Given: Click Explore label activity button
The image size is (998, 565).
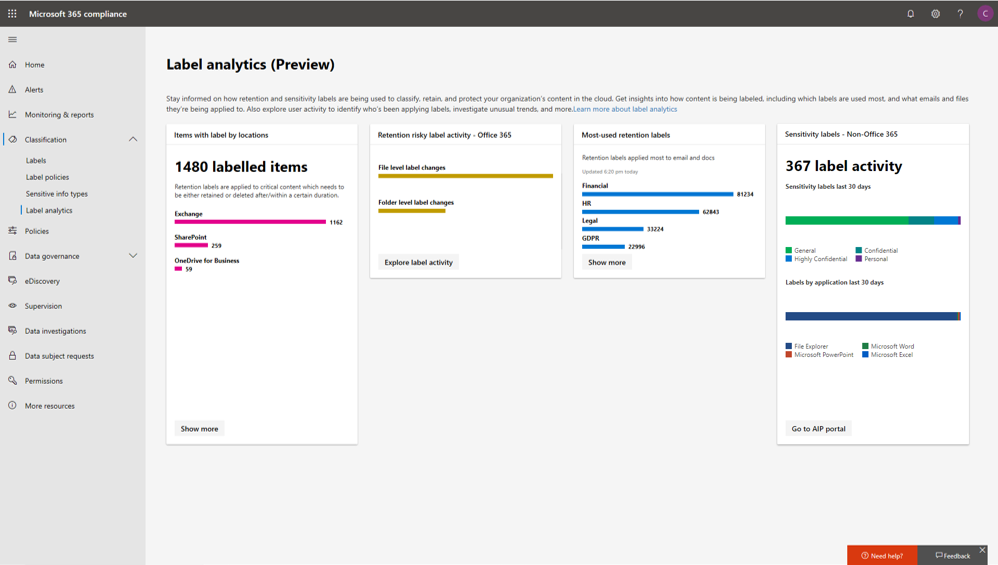Looking at the screenshot, I should coord(418,262).
